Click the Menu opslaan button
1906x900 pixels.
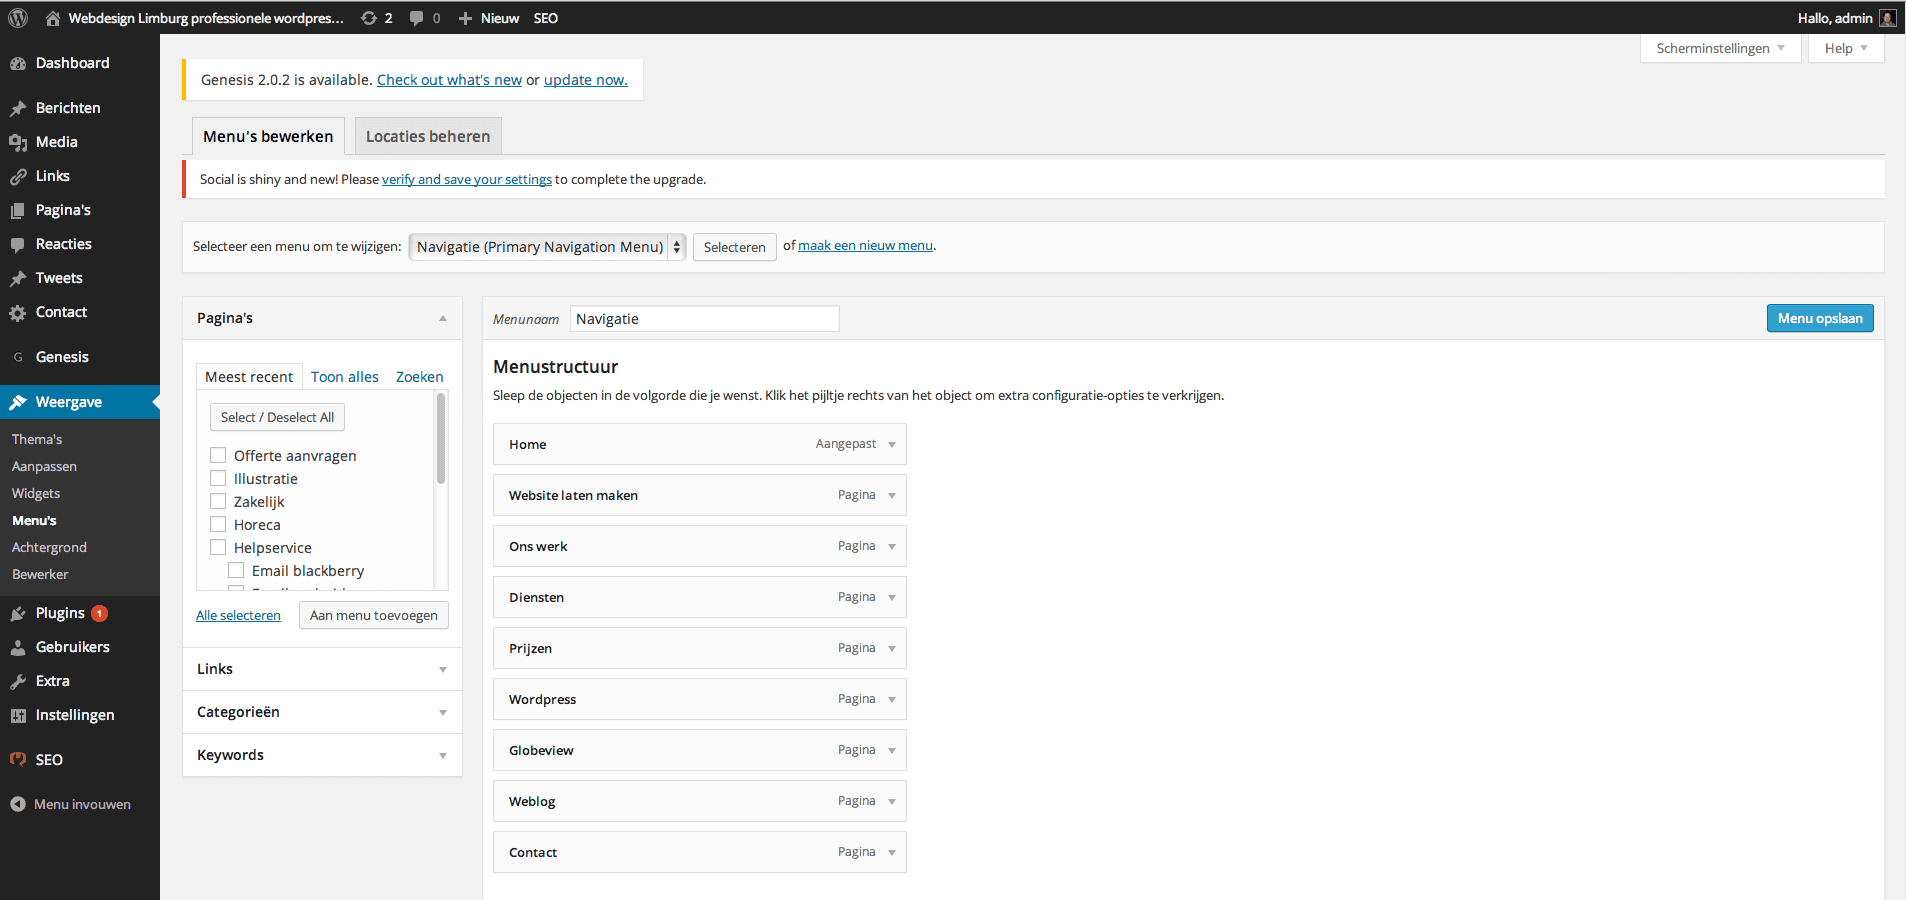coord(1819,318)
